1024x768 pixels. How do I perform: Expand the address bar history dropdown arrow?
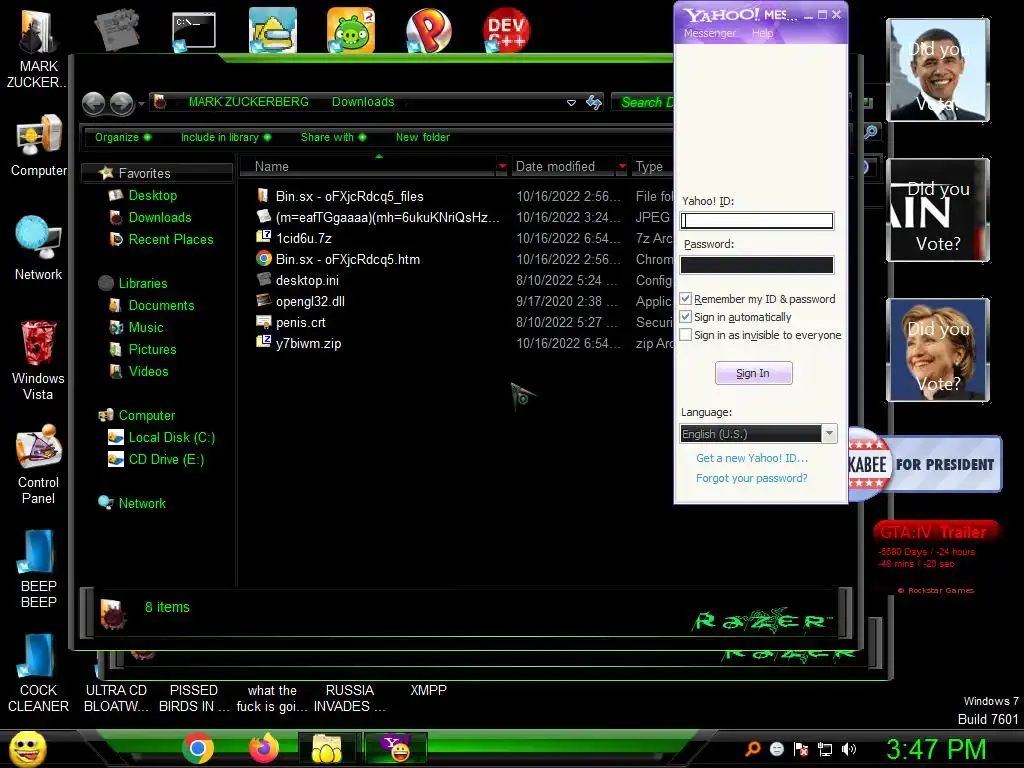click(571, 103)
